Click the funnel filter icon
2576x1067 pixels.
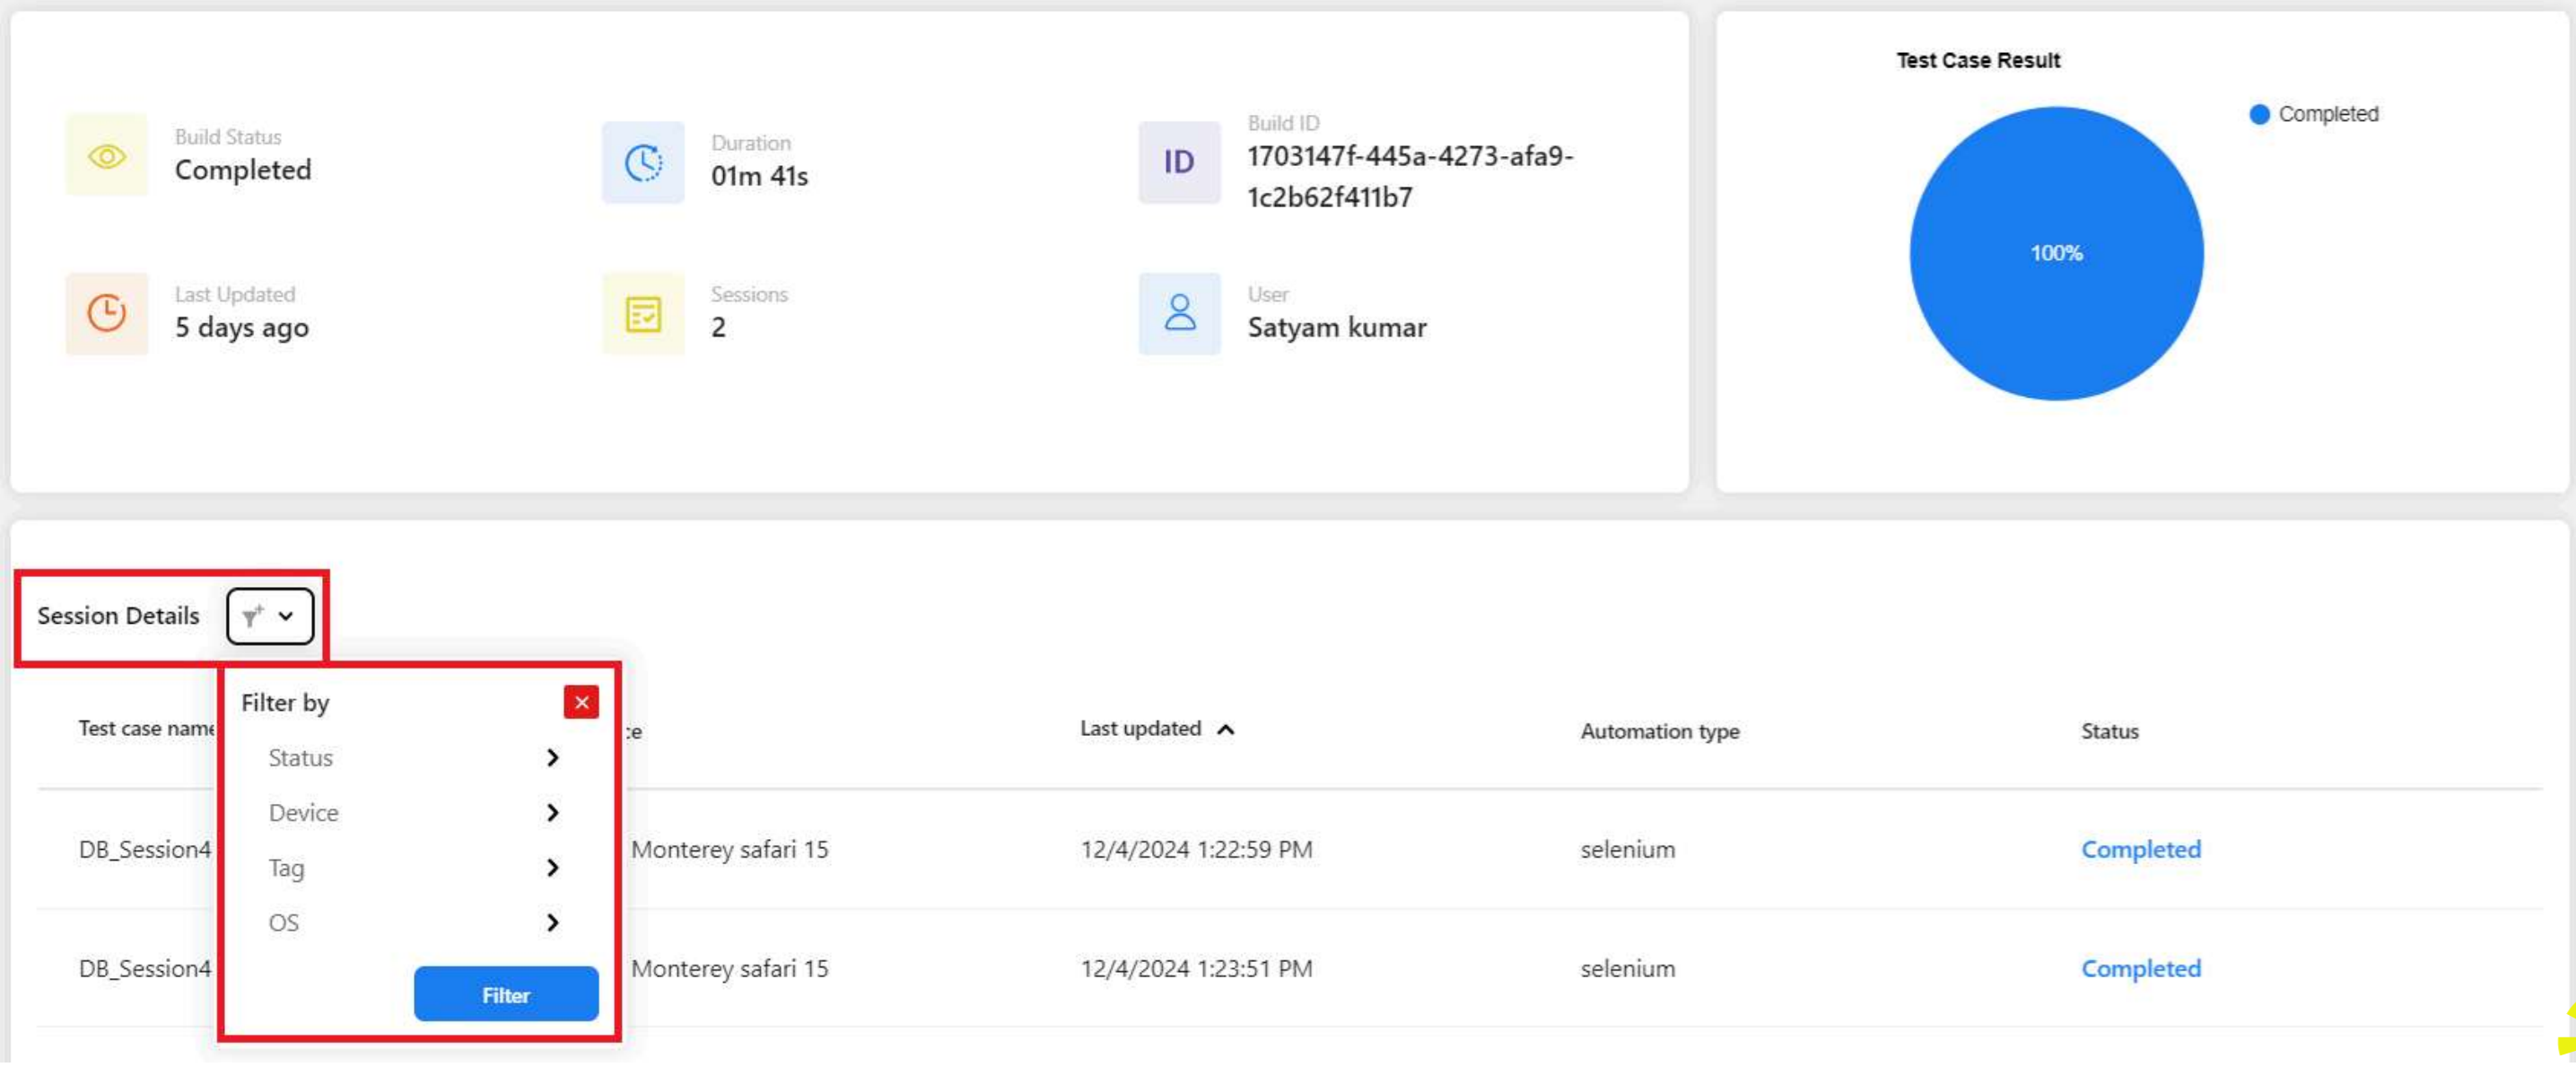253,616
